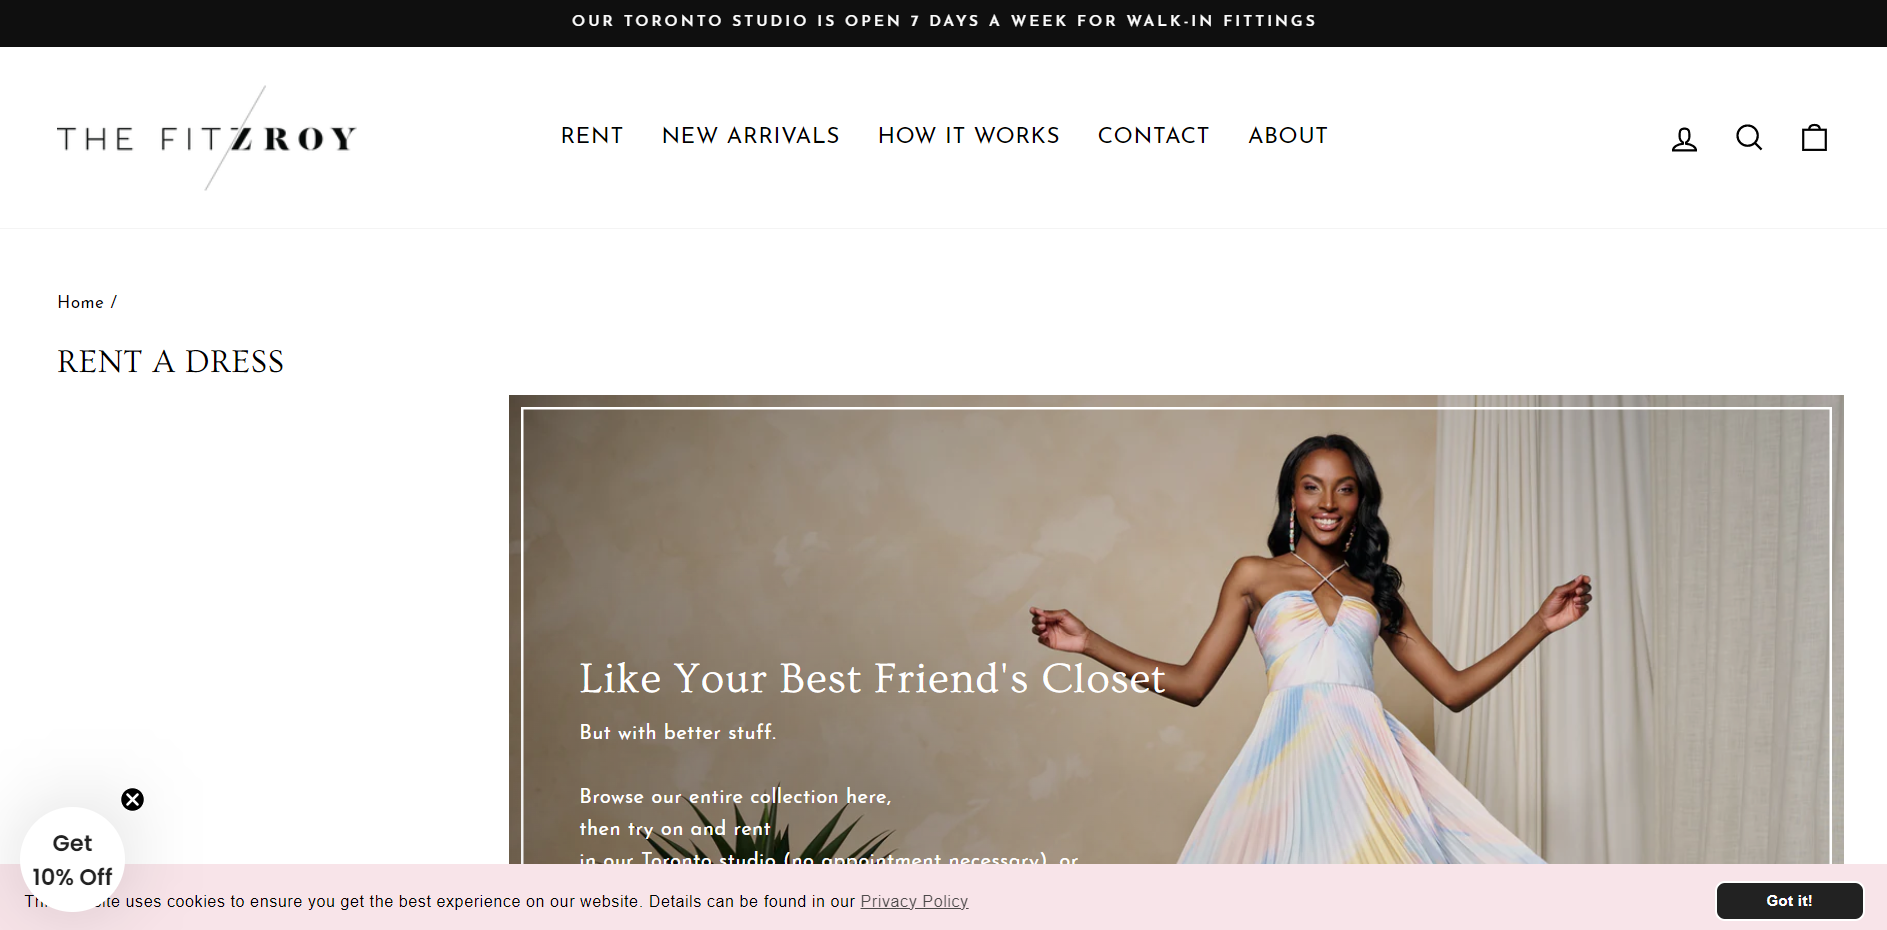Click the Toronto studio announcement banner
1887x930 pixels.
(x=943, y=21)
